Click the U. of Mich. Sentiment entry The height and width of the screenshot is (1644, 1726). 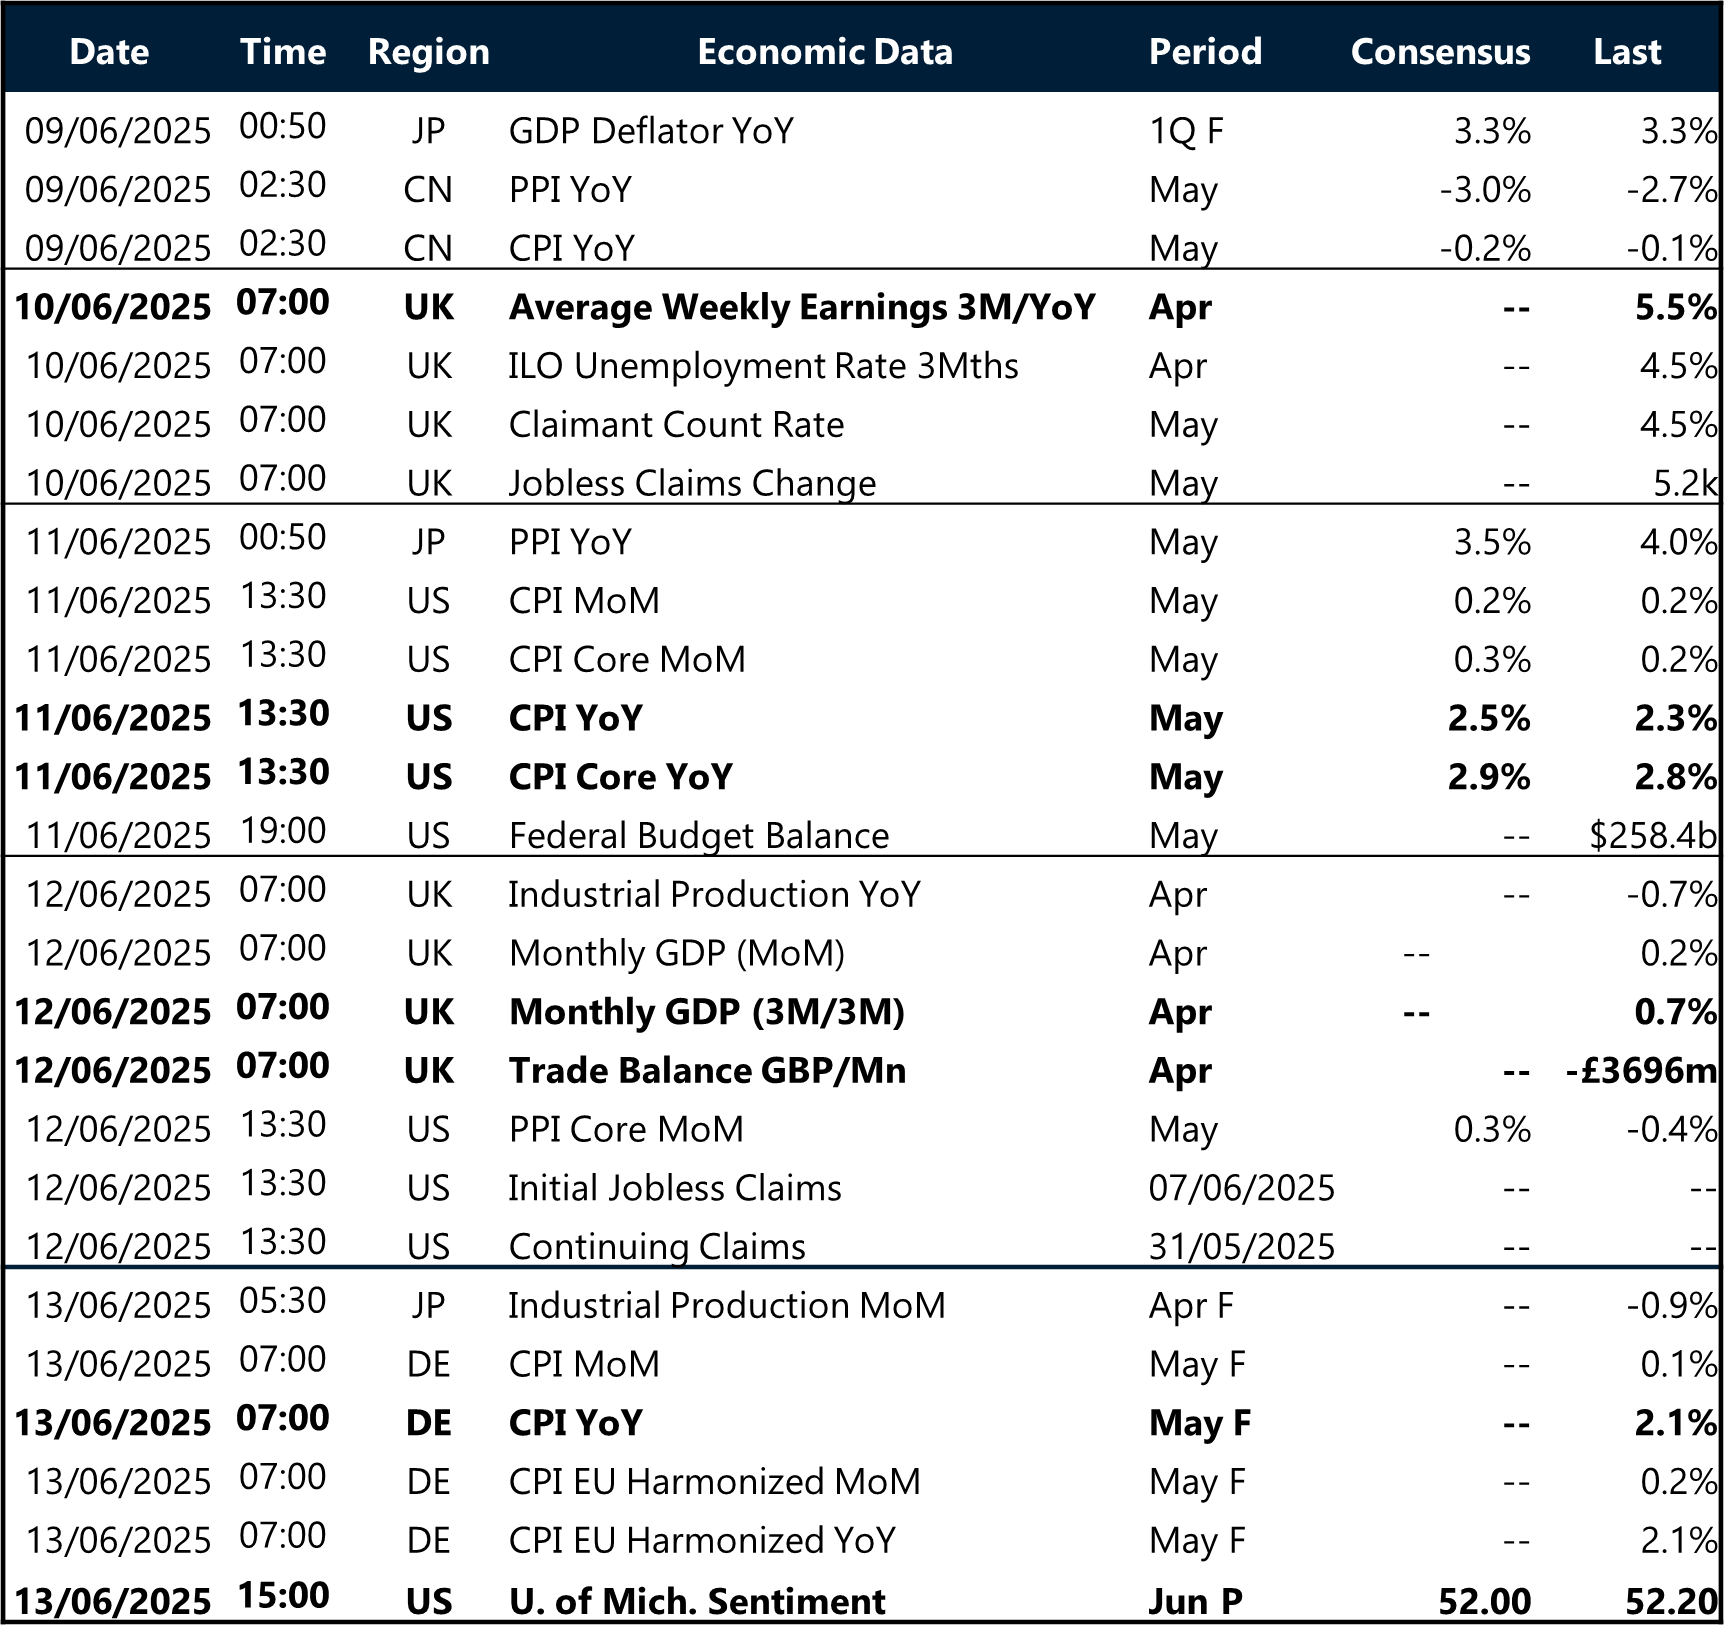697,1601
